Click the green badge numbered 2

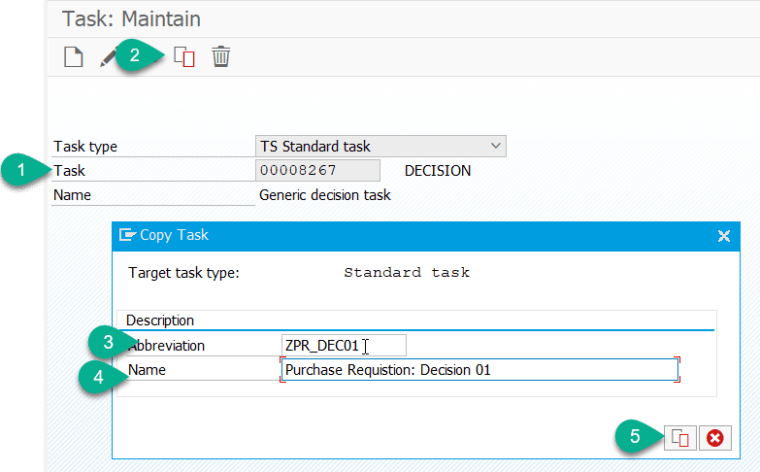[x=144, y=55]
